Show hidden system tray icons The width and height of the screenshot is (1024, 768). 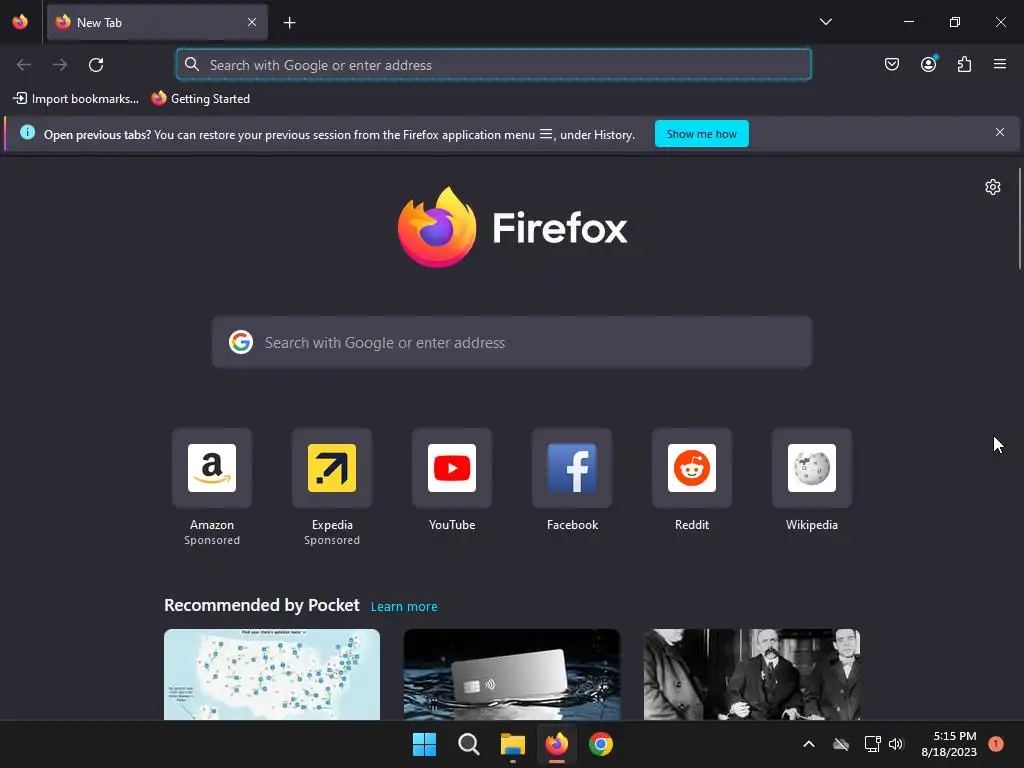808,744
